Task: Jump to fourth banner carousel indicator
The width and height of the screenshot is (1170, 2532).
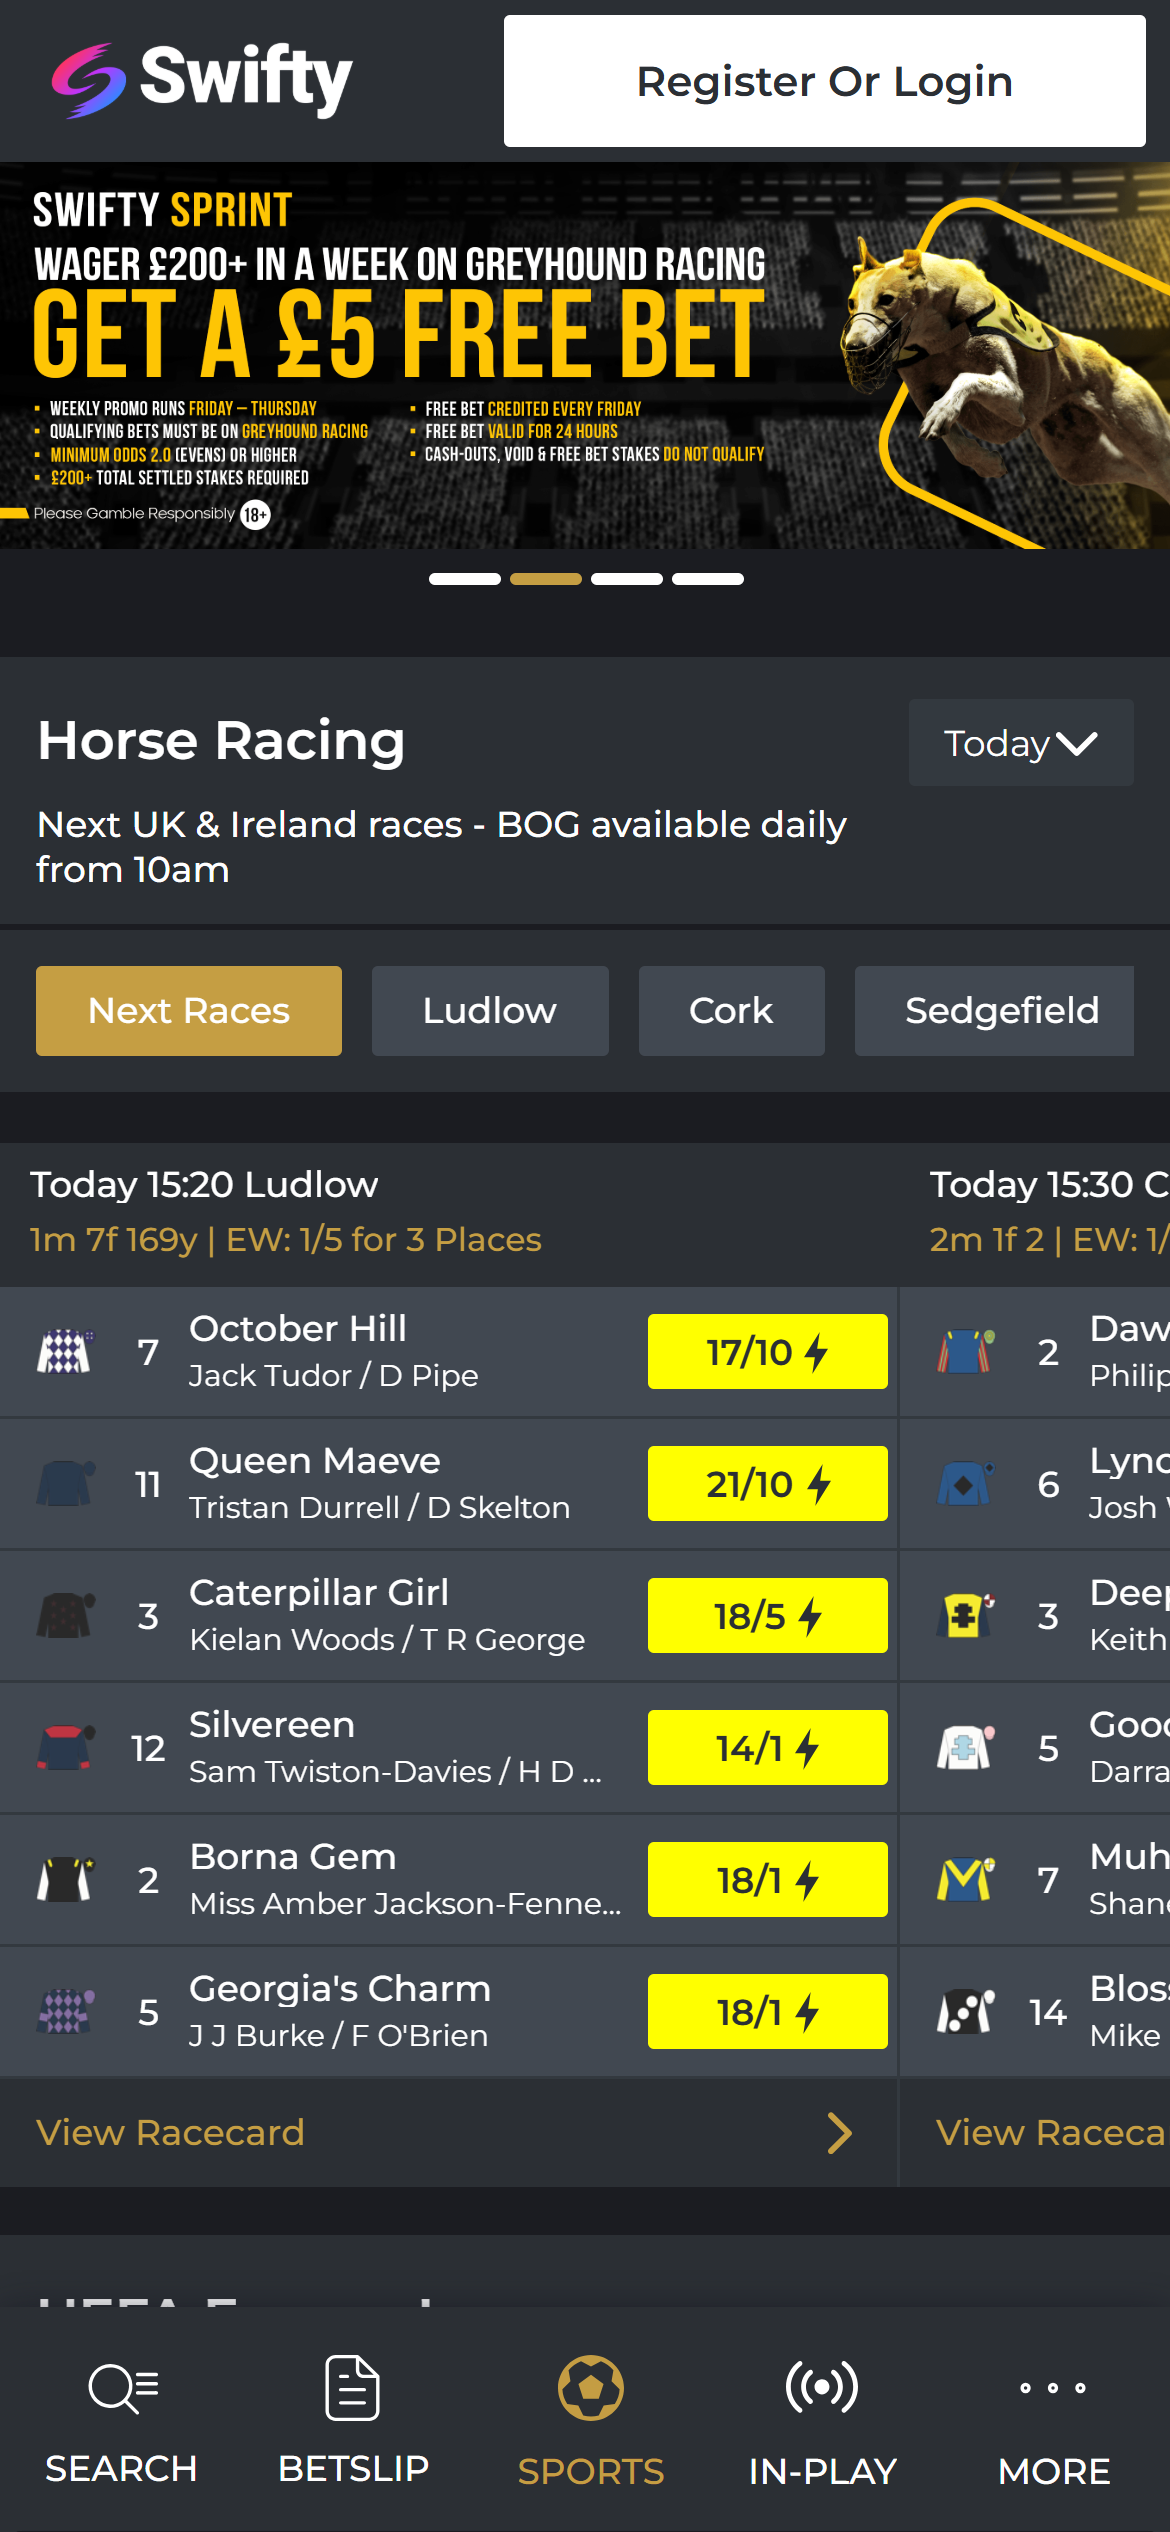Action: (708, 579)
